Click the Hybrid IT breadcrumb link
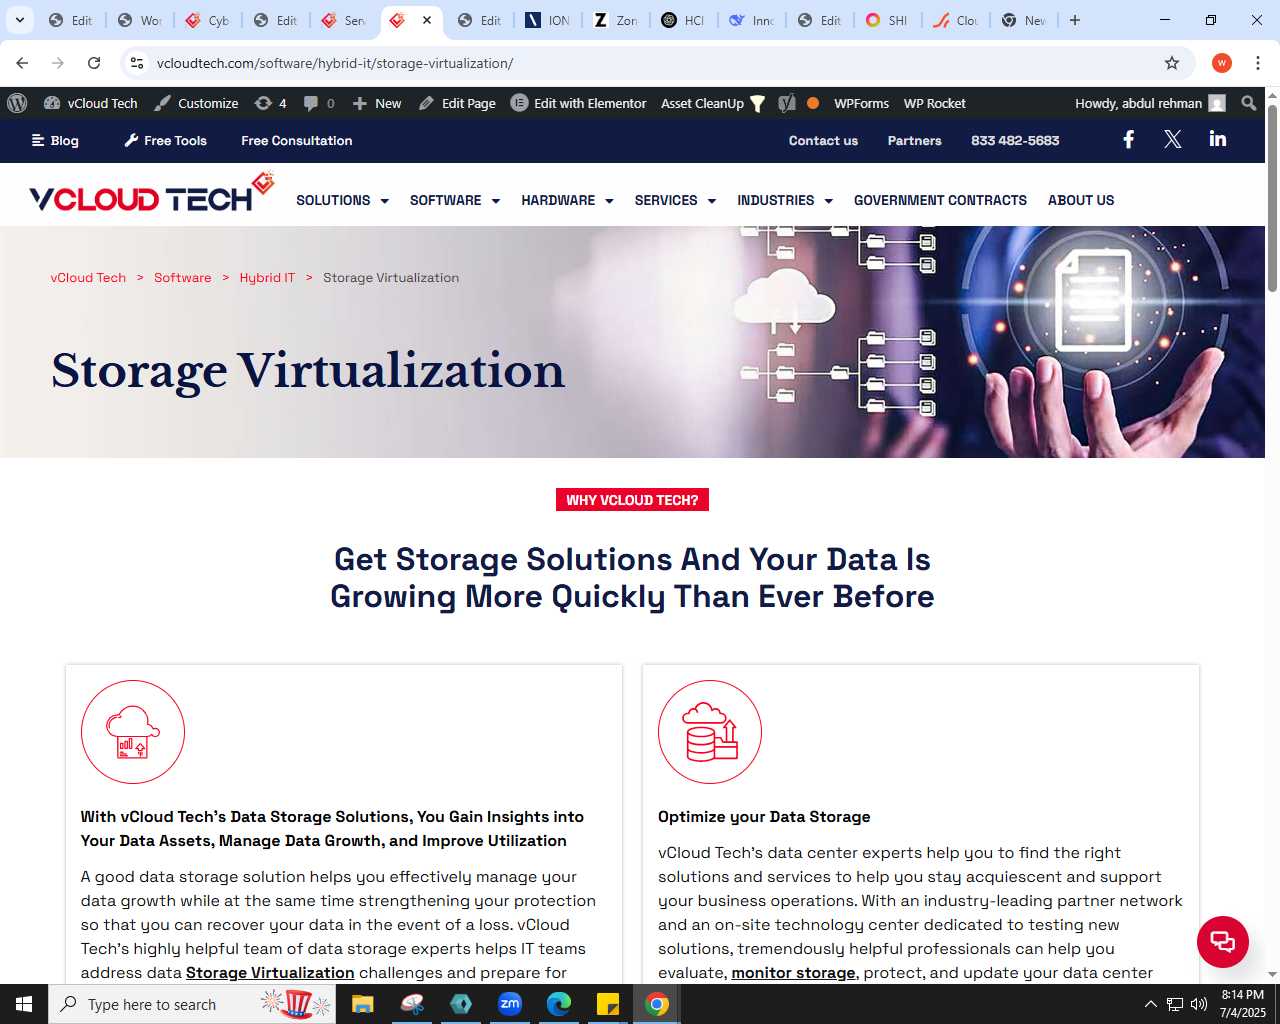This screenshot has width=1280, height=1024. (x=267, y=278)
